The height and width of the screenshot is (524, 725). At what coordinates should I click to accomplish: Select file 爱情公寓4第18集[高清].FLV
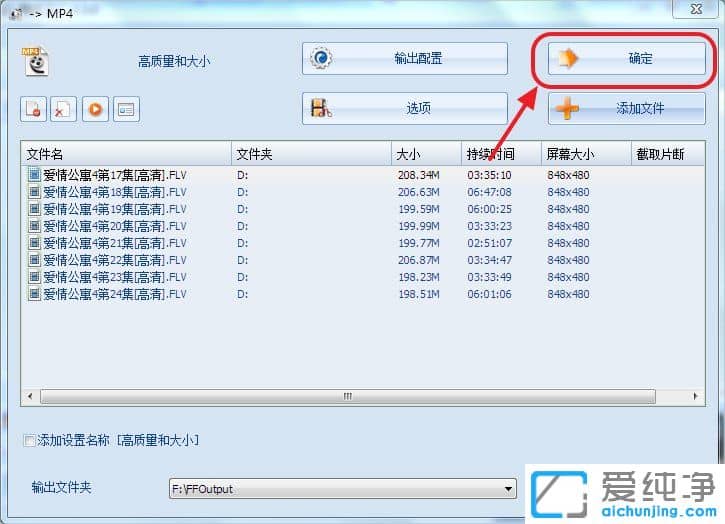pos(115,192)
